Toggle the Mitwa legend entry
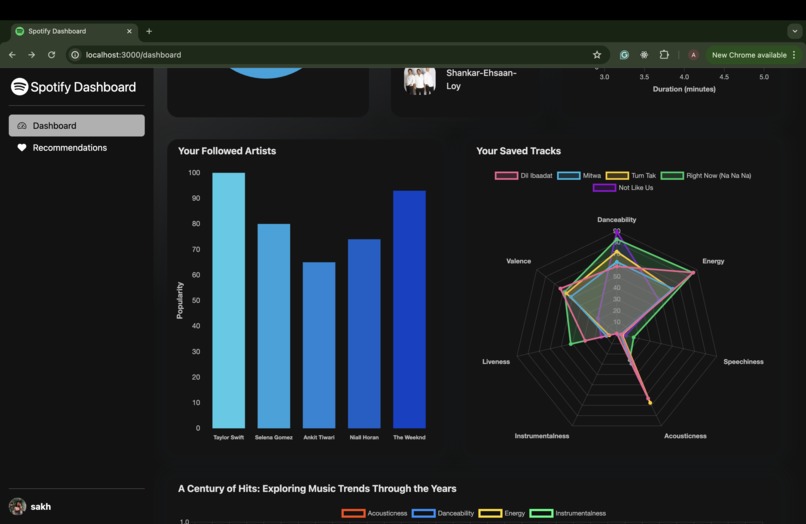 (x=579, y=175)
